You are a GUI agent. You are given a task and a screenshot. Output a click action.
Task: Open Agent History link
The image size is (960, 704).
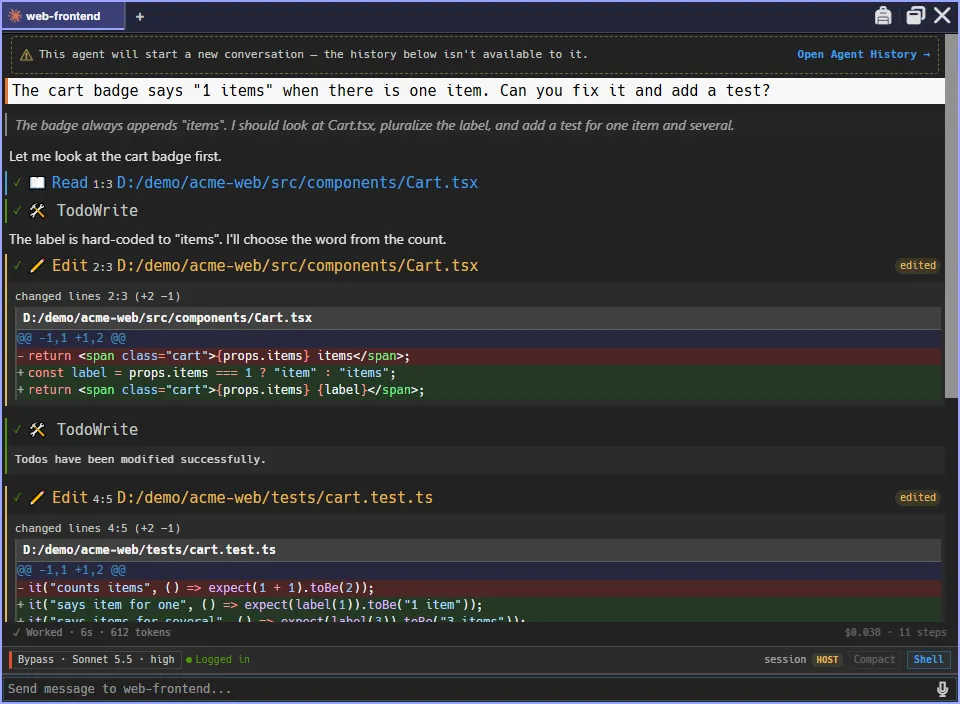click(863, 54)
